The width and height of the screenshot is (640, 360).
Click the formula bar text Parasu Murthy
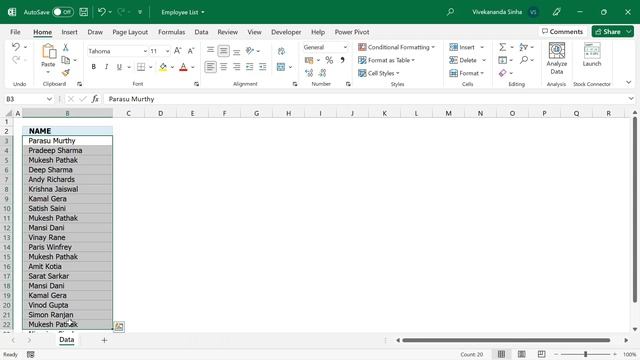tap(131, 99)
